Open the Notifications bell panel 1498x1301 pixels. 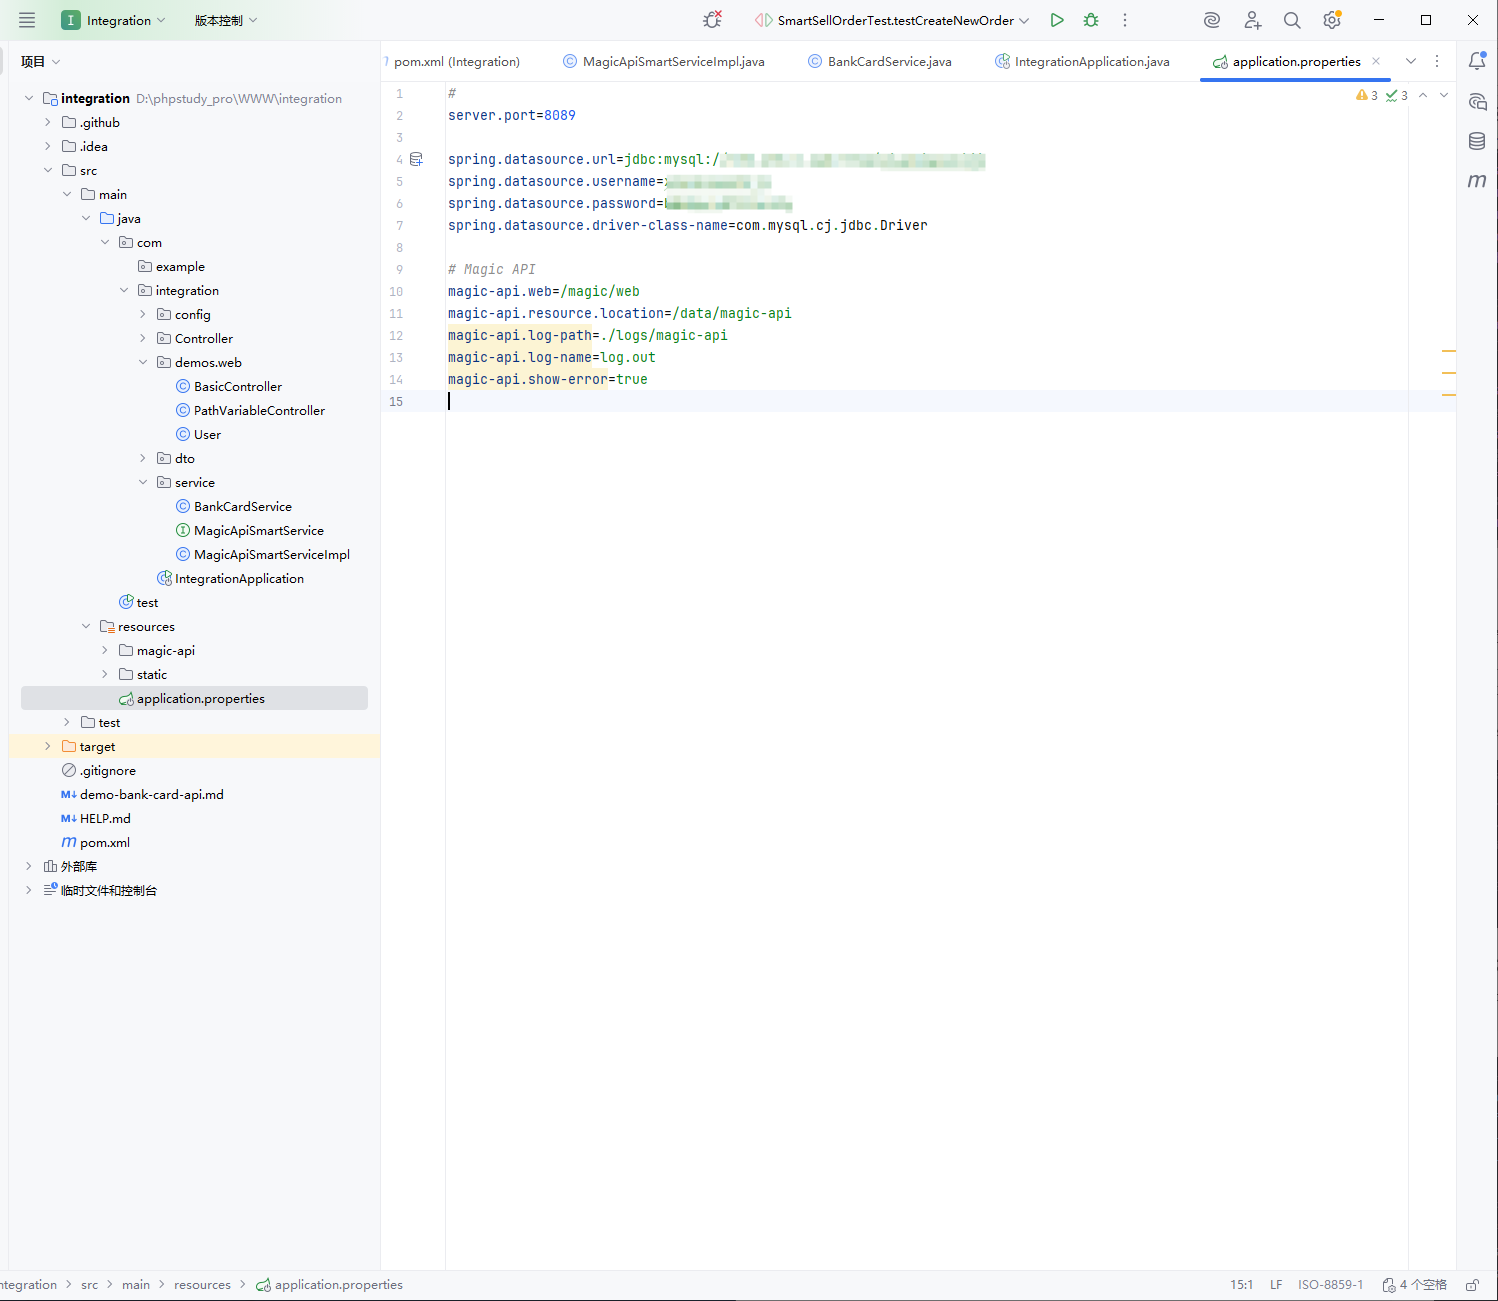pos(1477,61)
